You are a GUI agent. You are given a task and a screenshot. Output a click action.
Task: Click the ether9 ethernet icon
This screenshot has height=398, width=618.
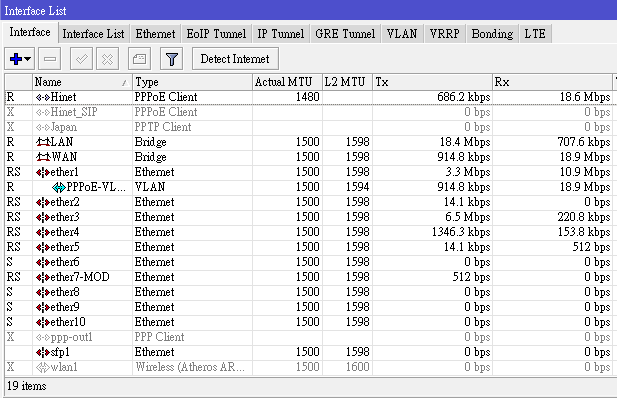(x=43, y=307)
